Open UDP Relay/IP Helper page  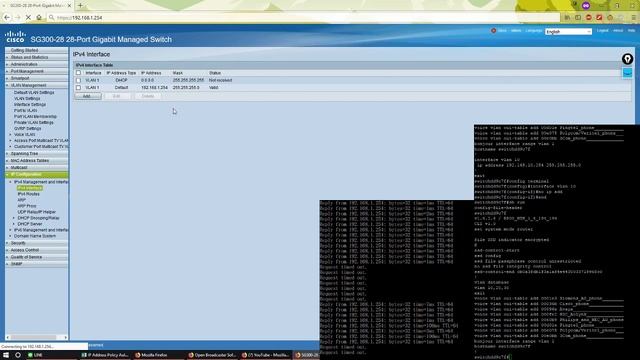(36, 212)
